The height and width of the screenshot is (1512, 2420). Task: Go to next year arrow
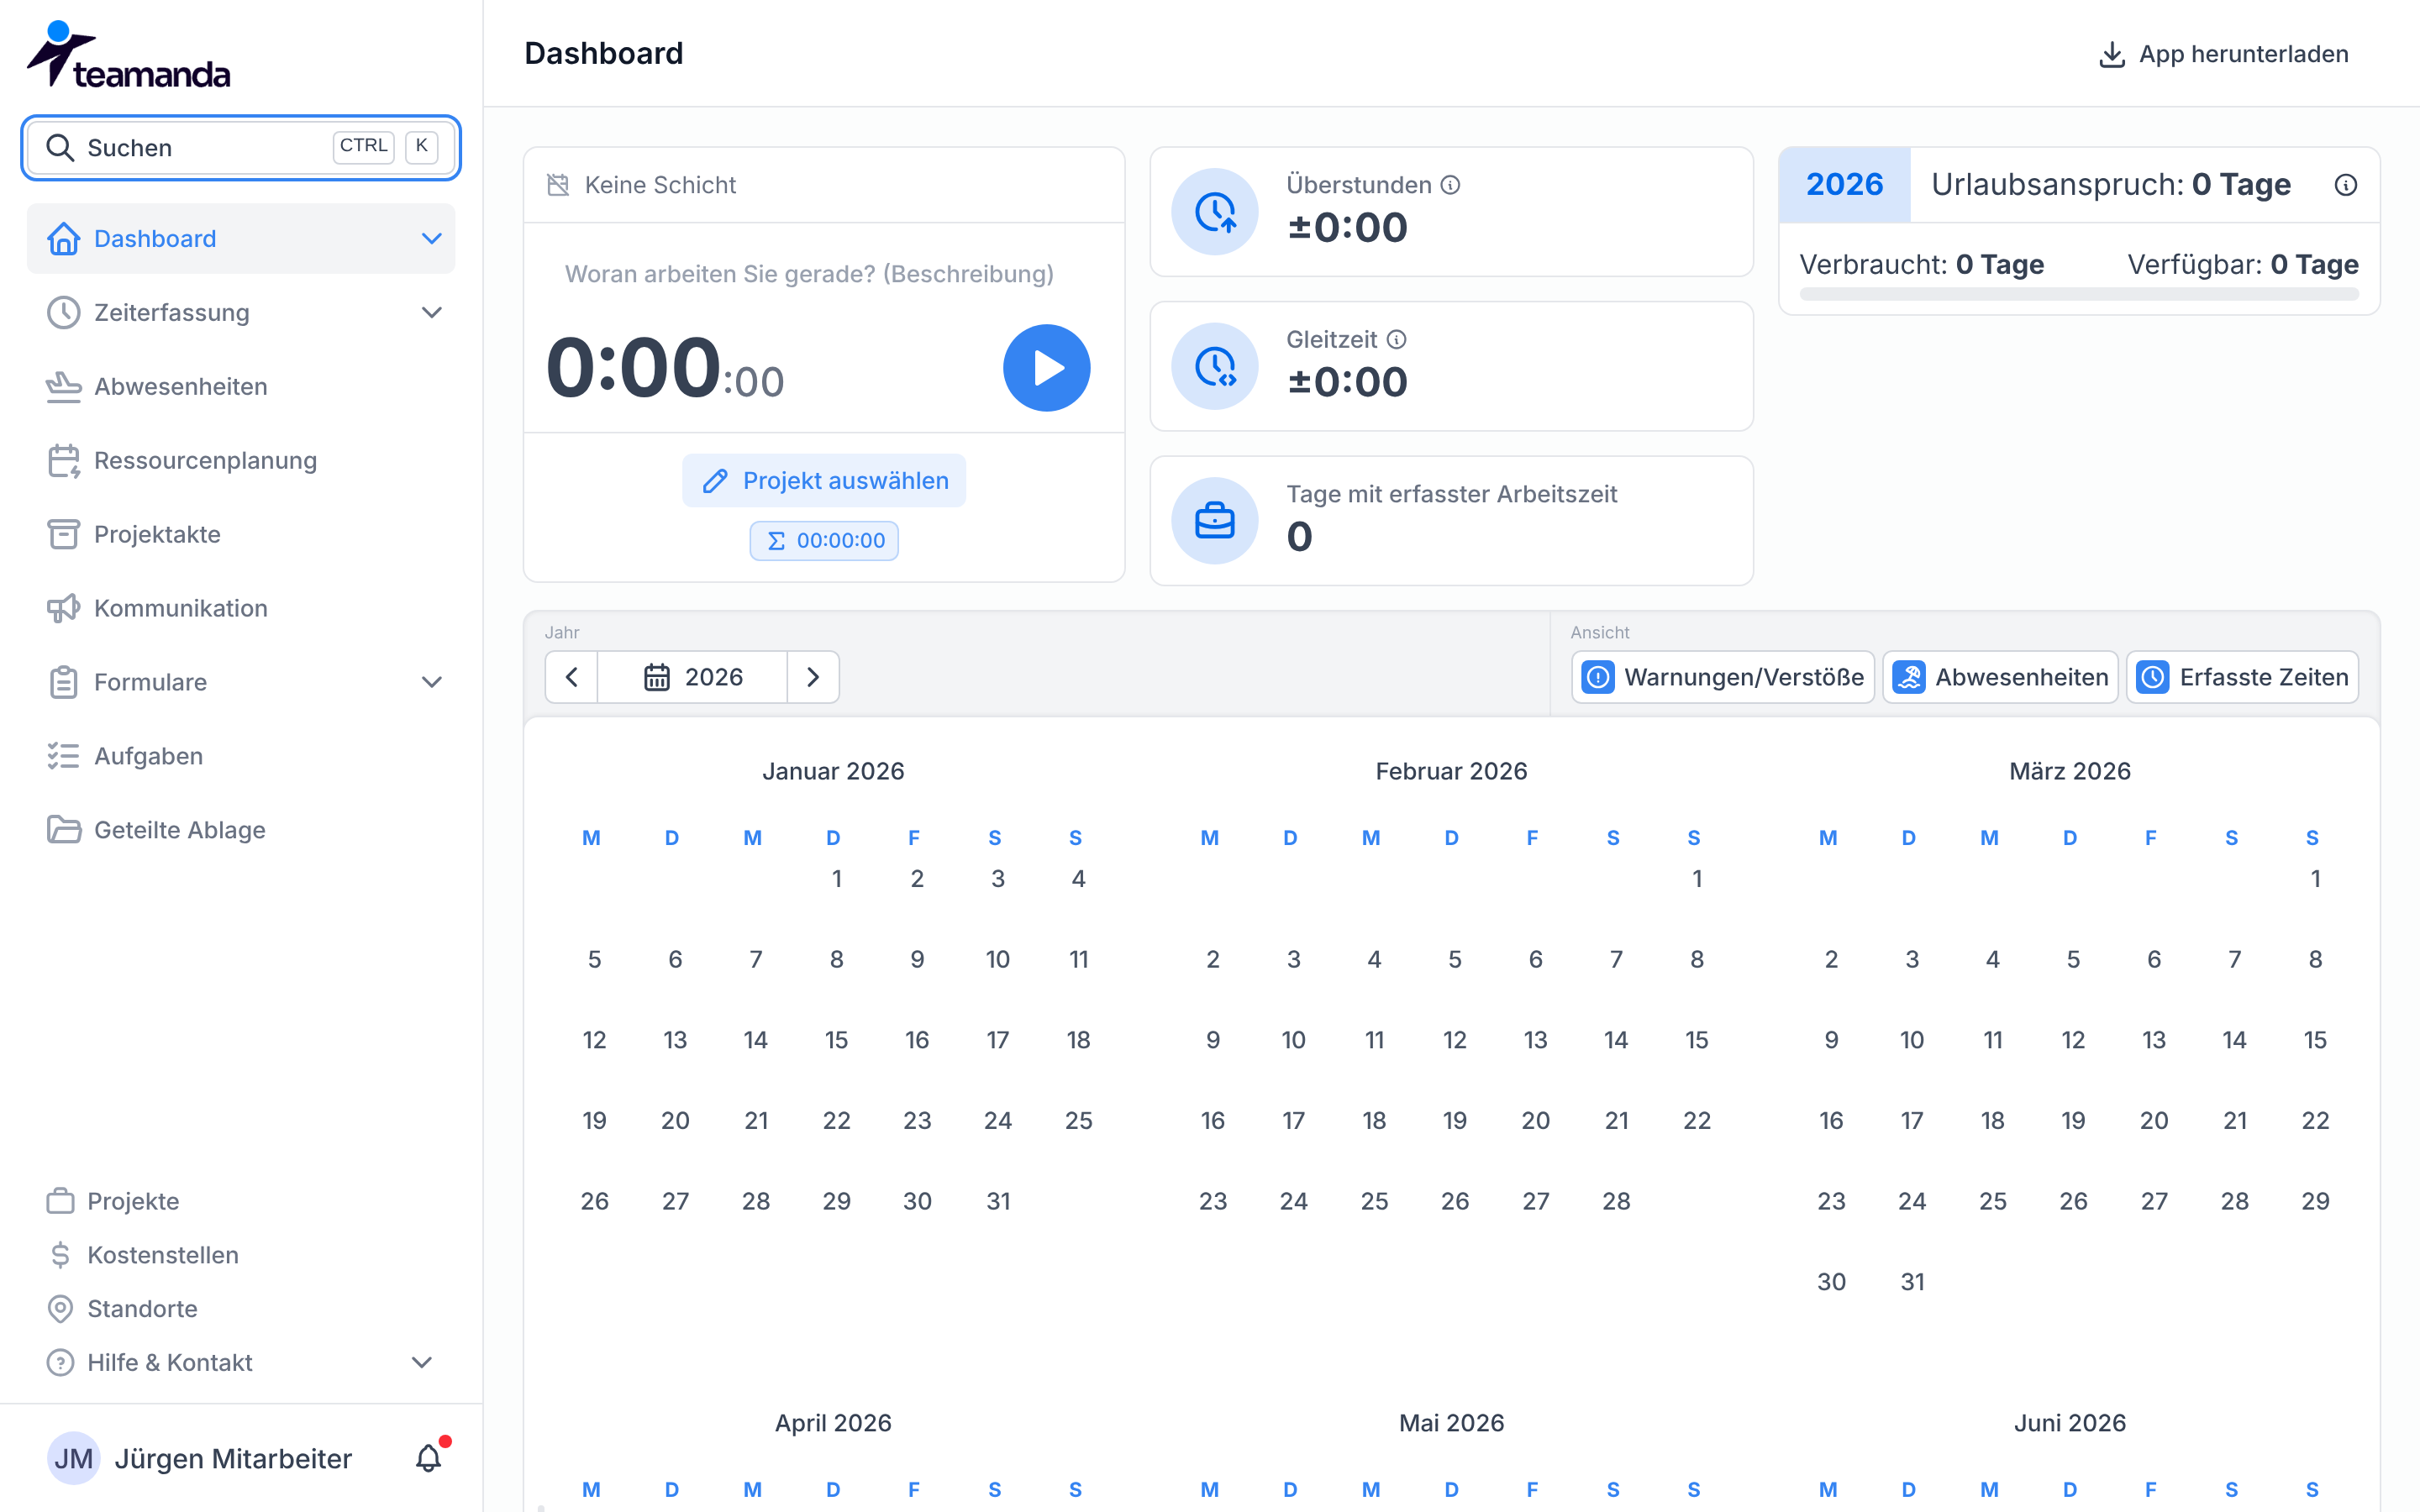tap(813, 677)
